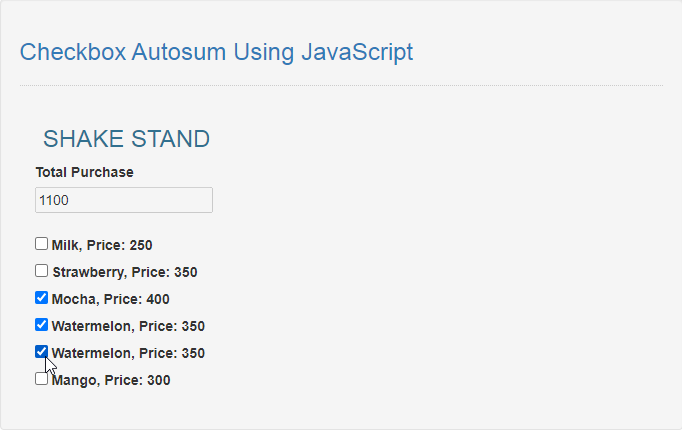This screenshot has width=682, height=430.
Task: Click the word Checkbox in page title
Action: click(x=73, y=52)
